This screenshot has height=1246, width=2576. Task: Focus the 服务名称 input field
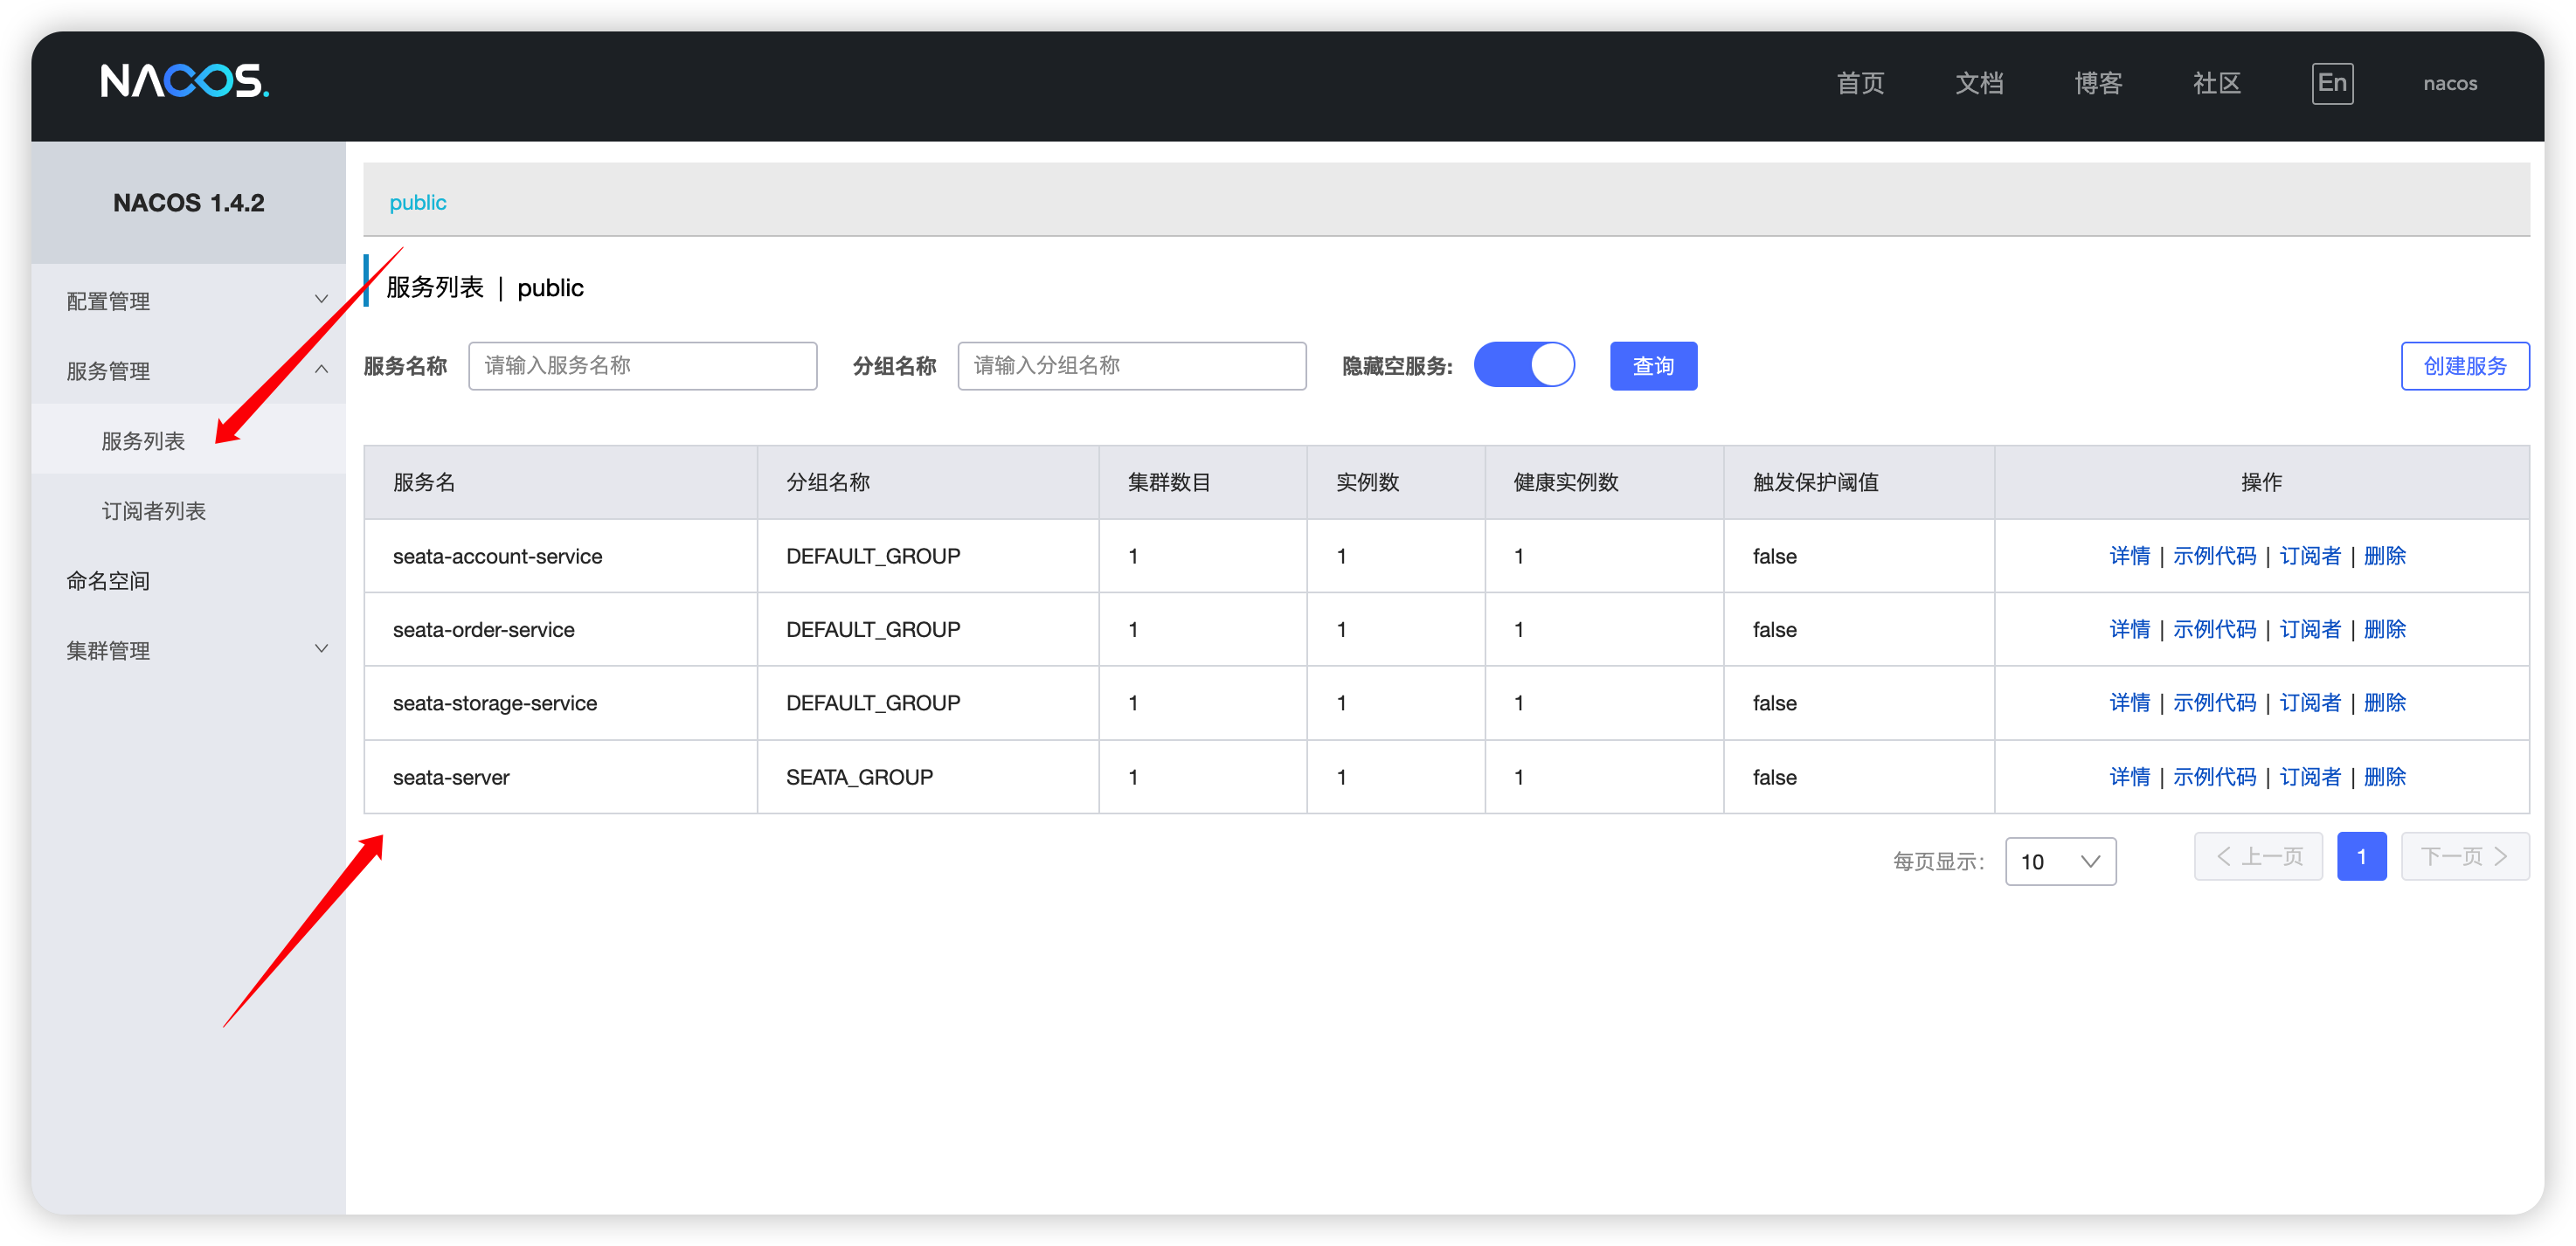(642, 366)
